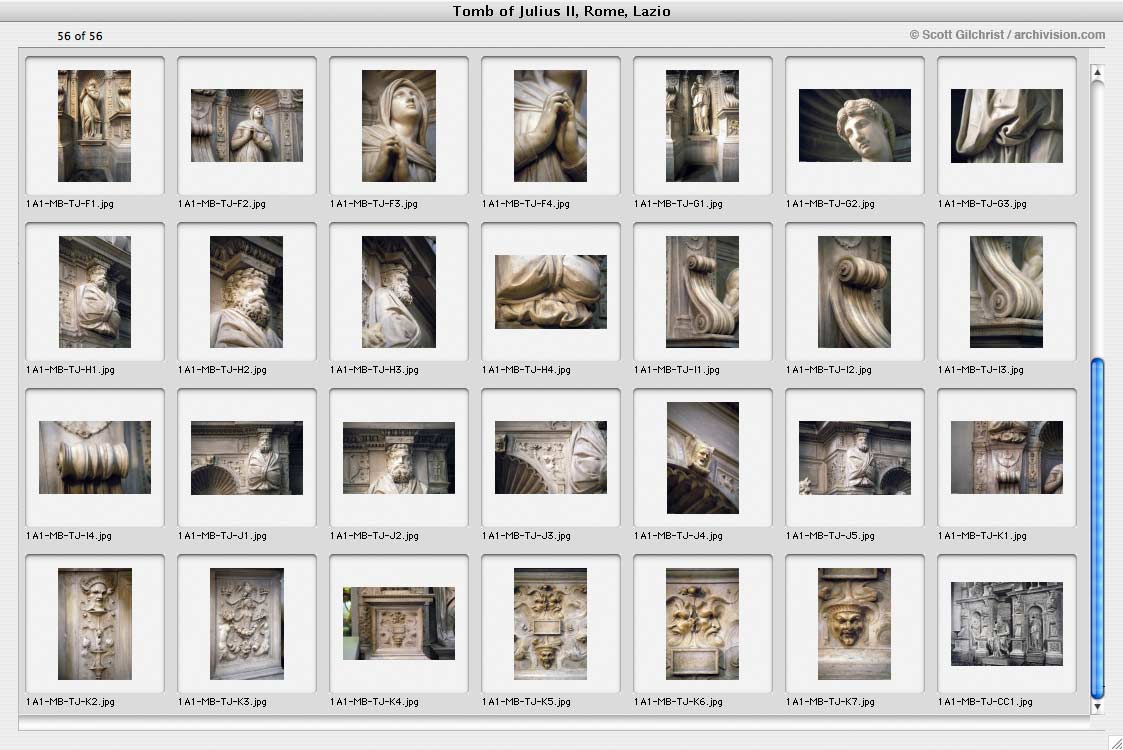Select thumbnail 1A1-MB-TJ-F3.jpg
Screen dimensions: 1123x750
pyautogui.click(x=399, y=125)
